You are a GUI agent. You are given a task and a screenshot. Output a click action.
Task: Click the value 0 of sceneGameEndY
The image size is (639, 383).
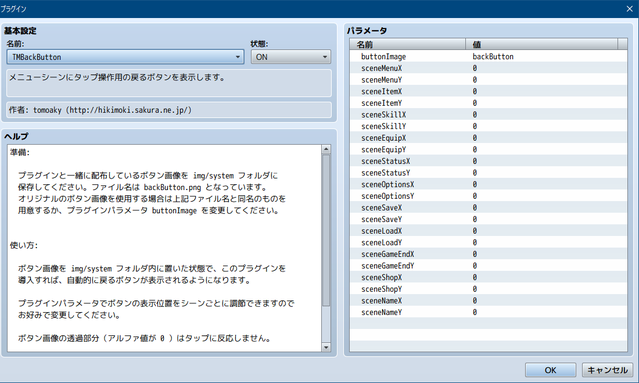click(475, 266)
